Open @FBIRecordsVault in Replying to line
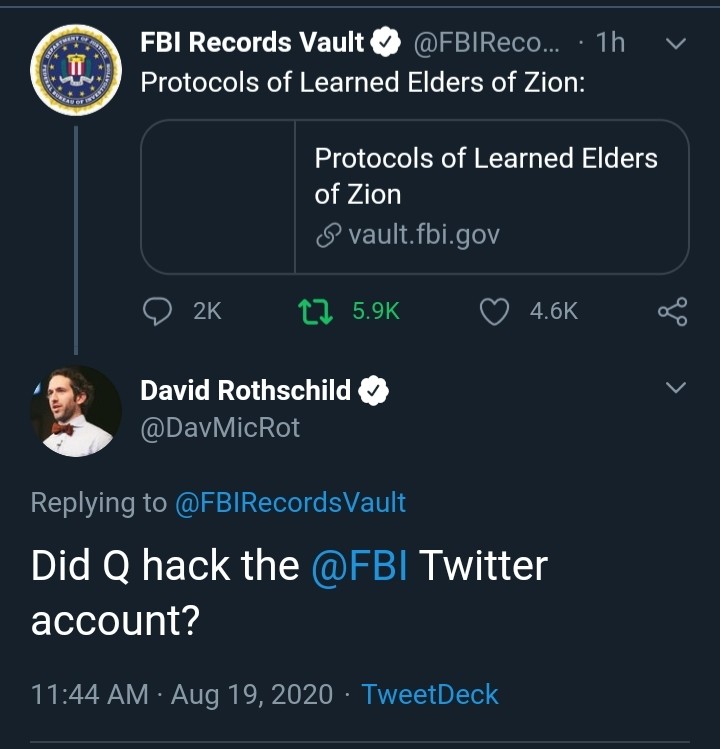 point(290,502)
